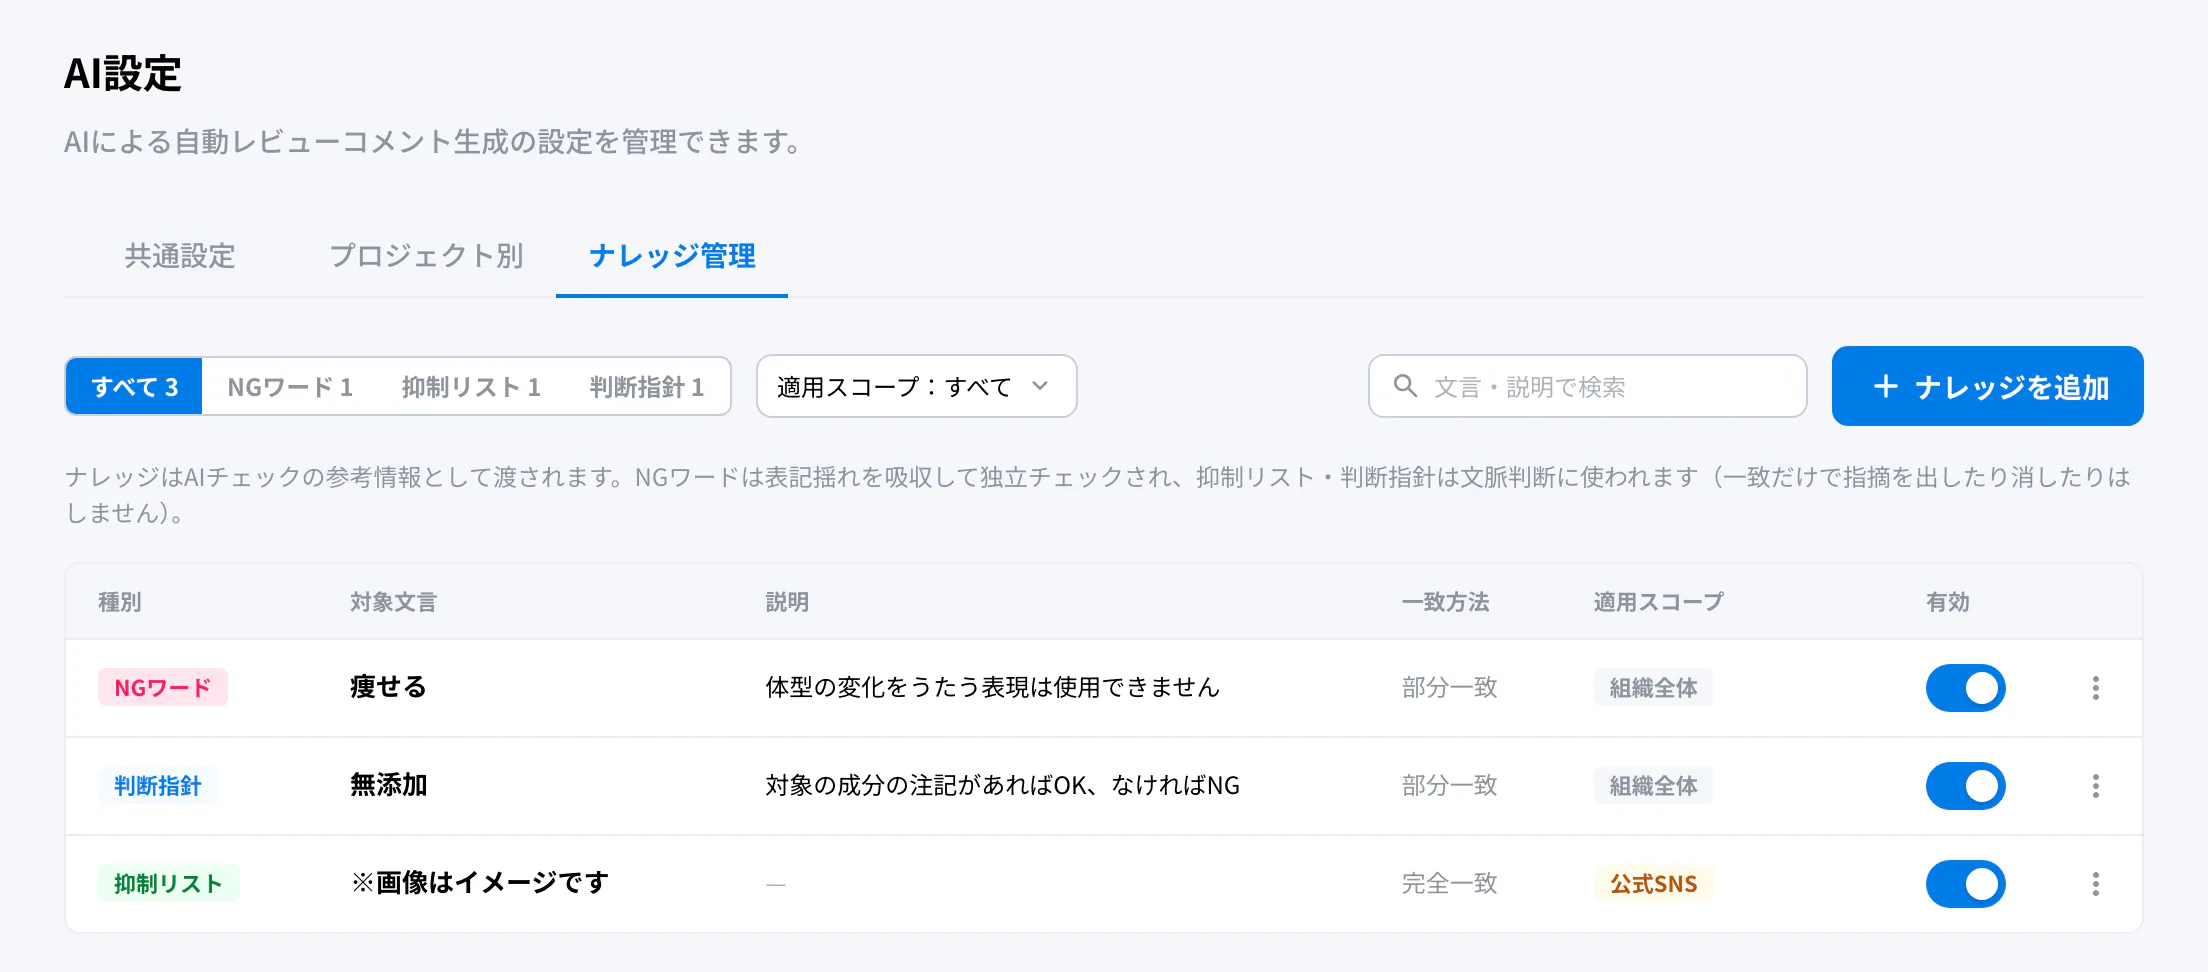Select the ナレッジ管理 tab
This screenshot has height=972, width=2208.
(x=672, y=256)
